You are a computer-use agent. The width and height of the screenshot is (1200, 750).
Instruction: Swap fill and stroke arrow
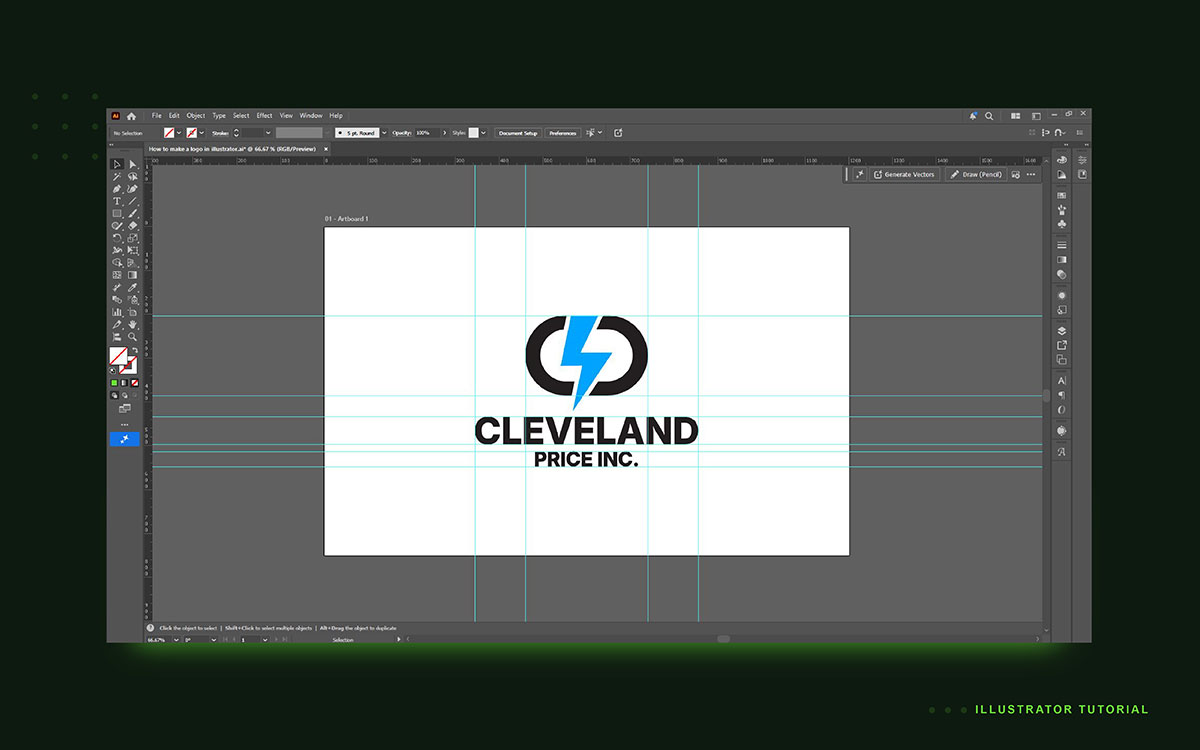(134, 349)
